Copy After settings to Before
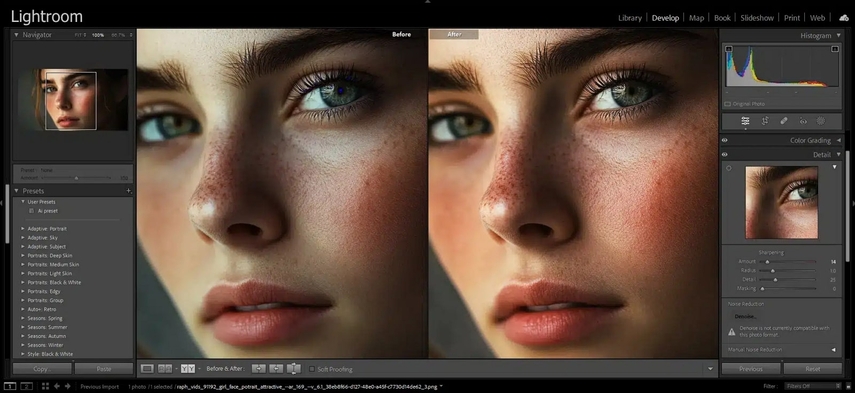Viewport: 855px width, 393px height. 276,369
